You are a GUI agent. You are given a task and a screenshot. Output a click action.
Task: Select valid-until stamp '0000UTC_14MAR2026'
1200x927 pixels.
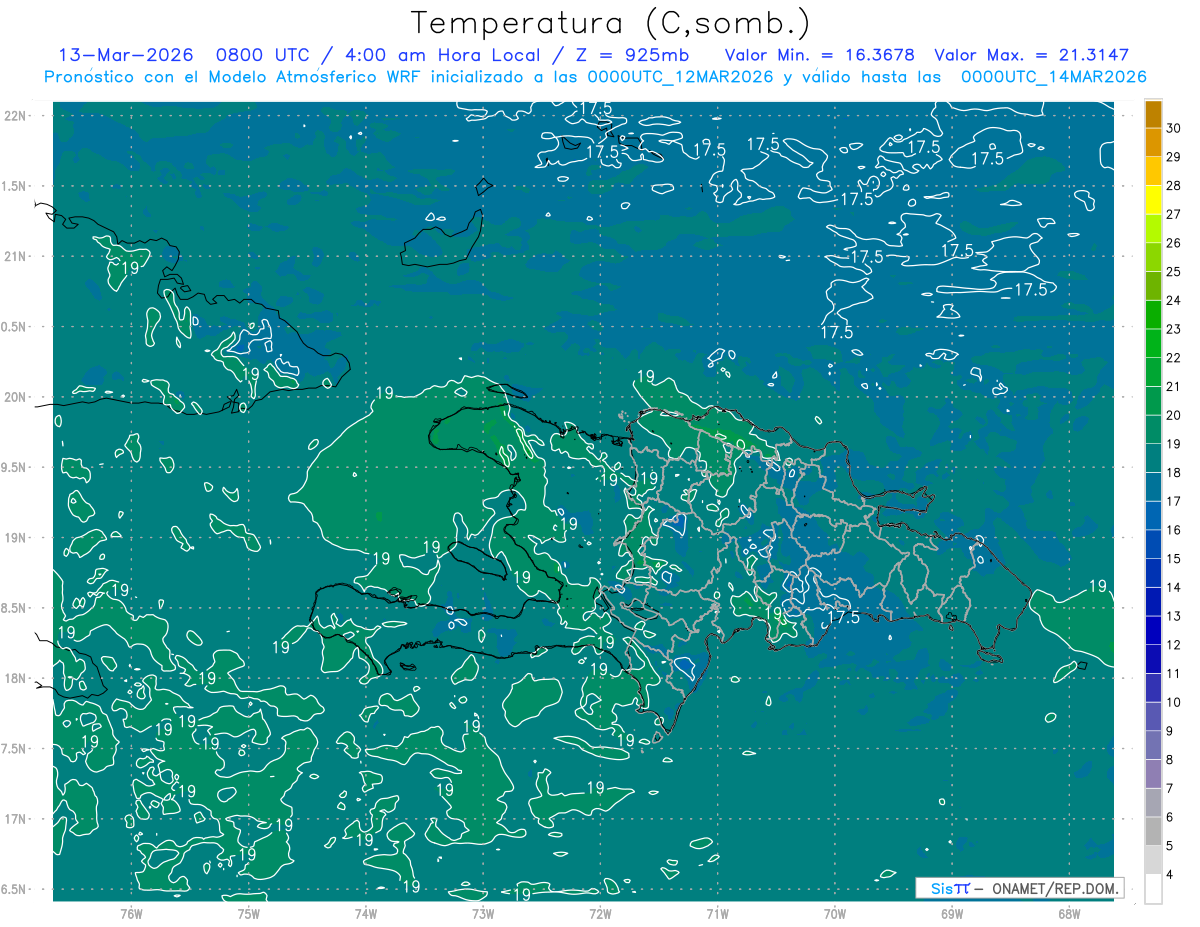point(1053,77)
